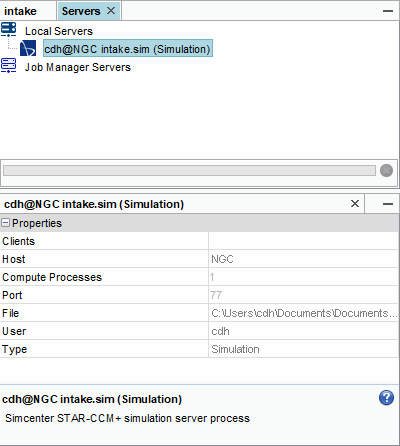This screenshot has width=400, height=446.
Task: Select cdh@NGC intake.sim (Simulation) tree node
Action: (127, 49)
